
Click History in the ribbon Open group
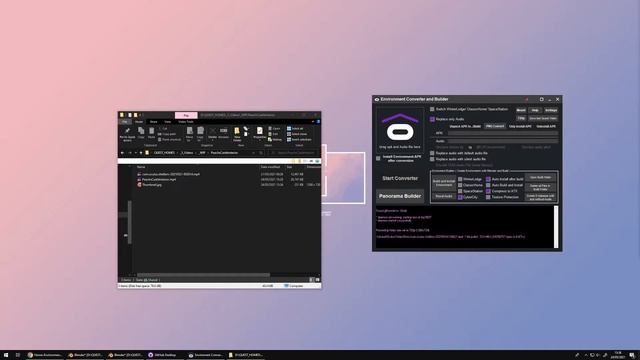275,140
